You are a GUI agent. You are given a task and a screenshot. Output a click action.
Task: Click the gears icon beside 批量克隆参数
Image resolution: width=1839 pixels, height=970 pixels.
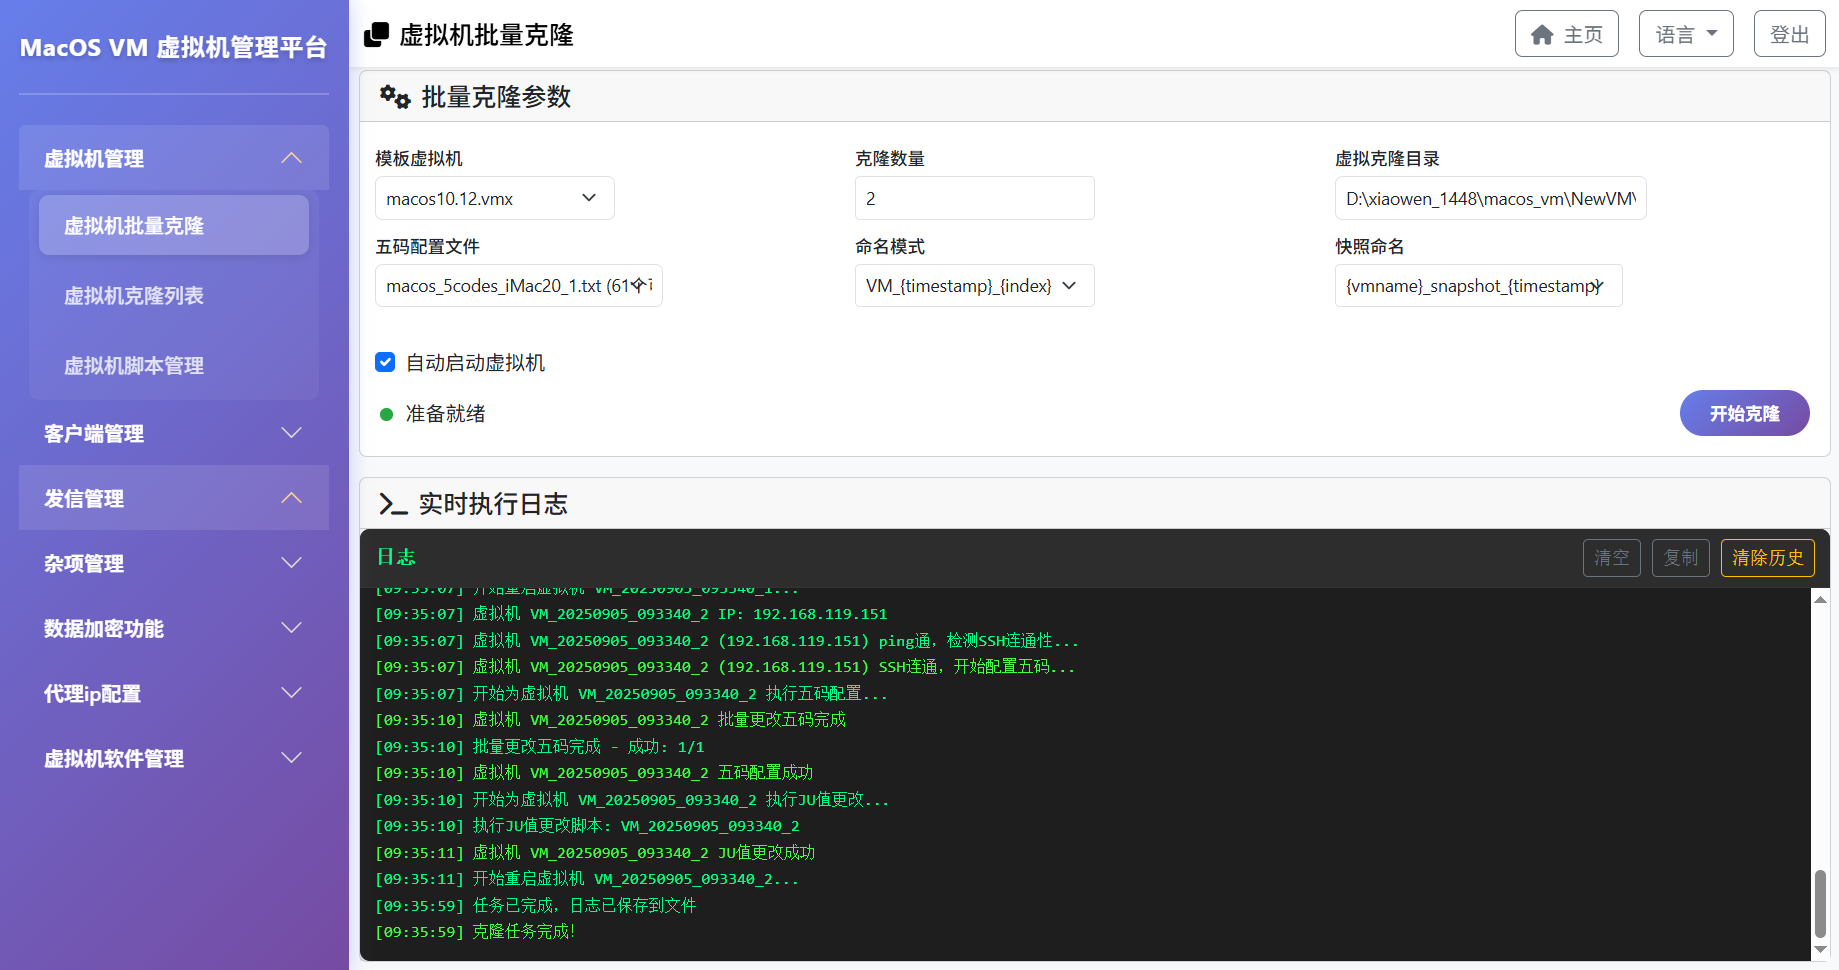(395, 97)
